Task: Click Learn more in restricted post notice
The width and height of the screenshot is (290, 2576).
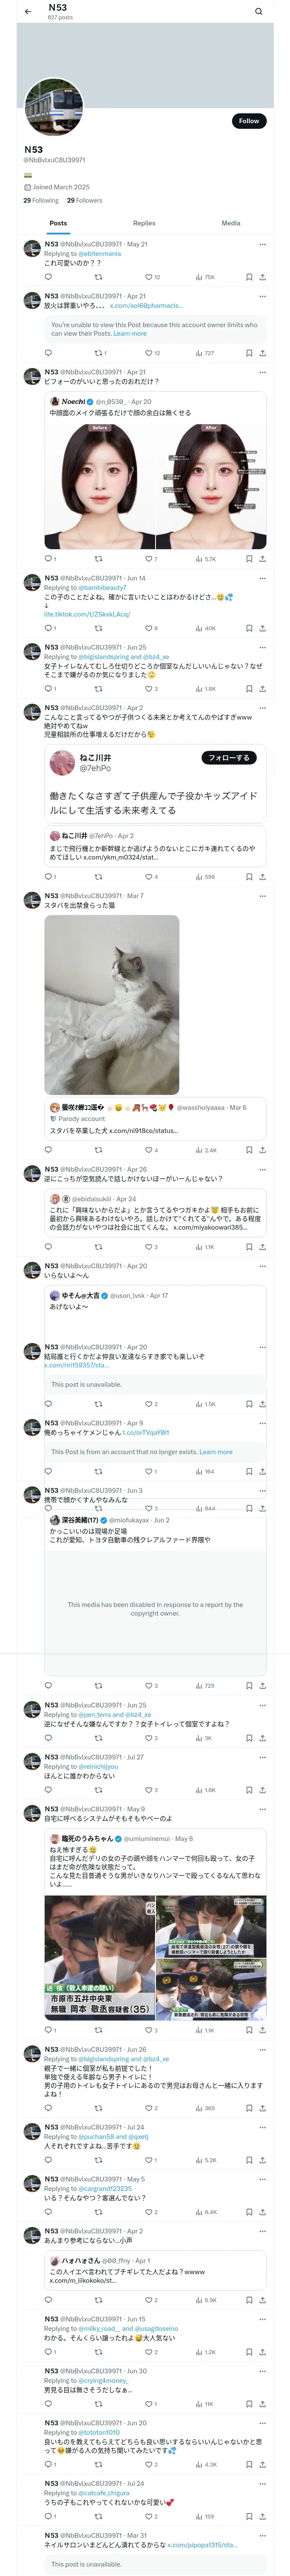Action: click(130, 334)
